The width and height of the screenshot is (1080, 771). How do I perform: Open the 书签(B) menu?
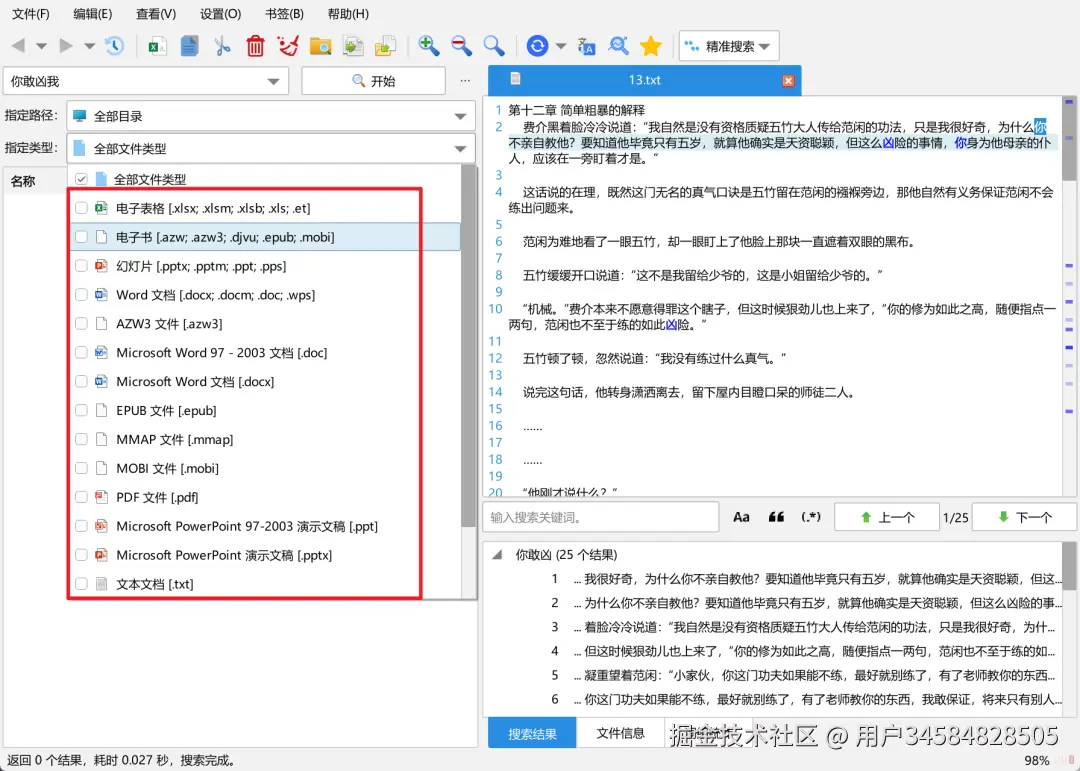click(x=284, y=14)
